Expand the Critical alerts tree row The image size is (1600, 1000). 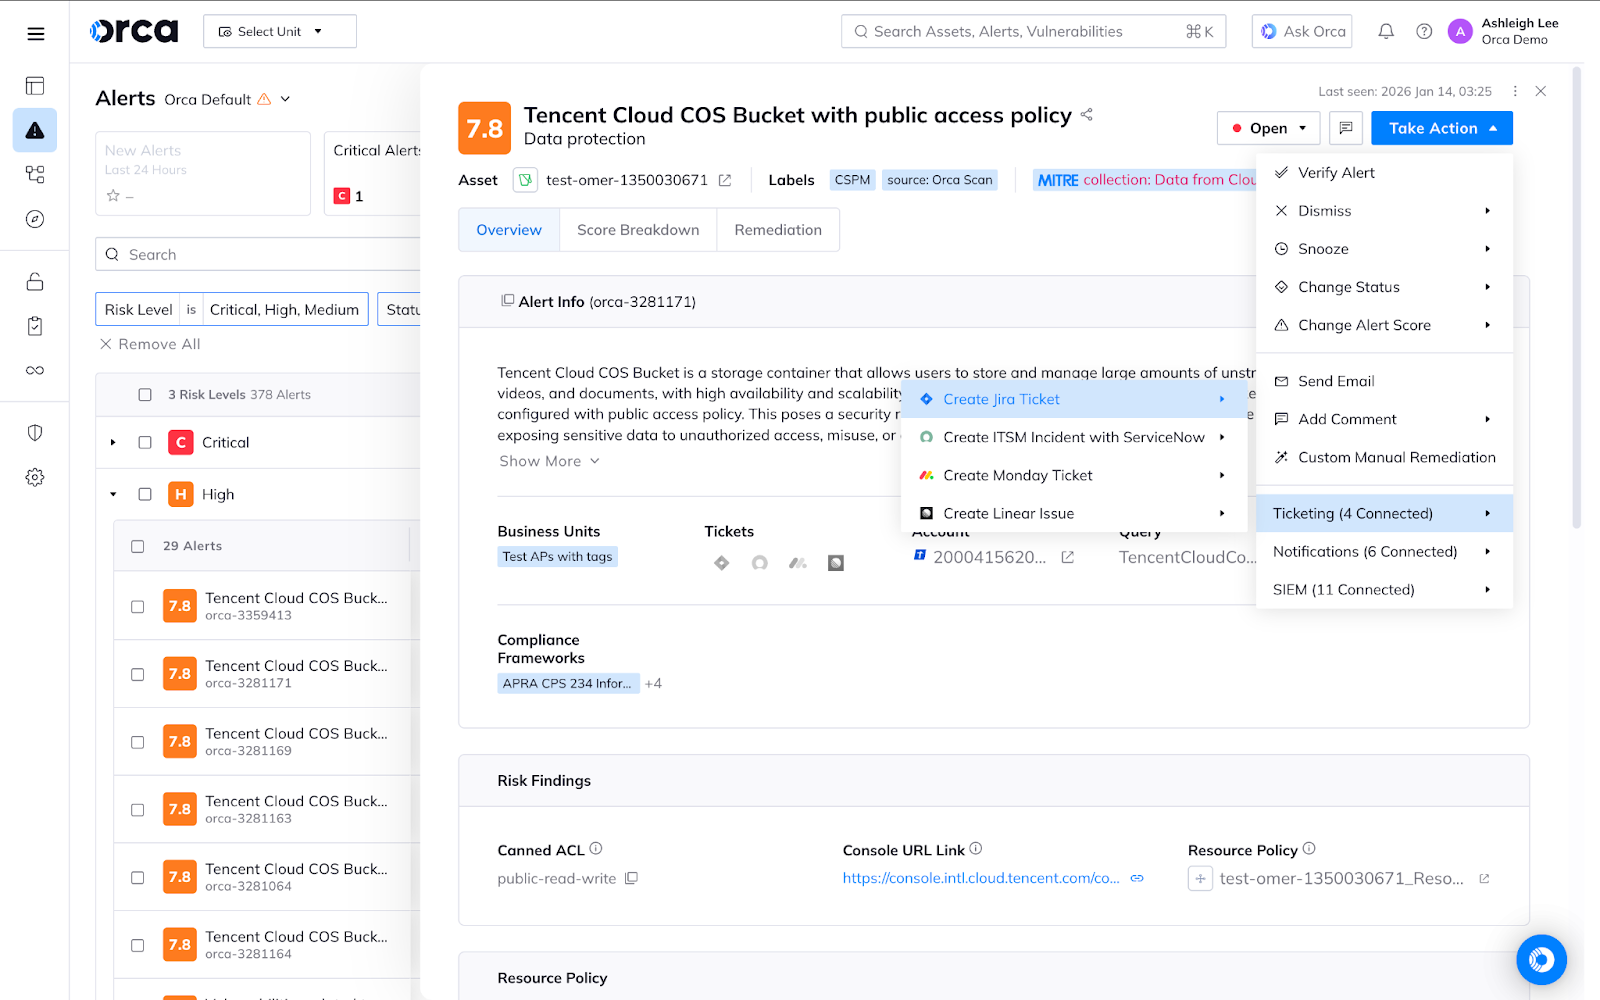(113, 442)
